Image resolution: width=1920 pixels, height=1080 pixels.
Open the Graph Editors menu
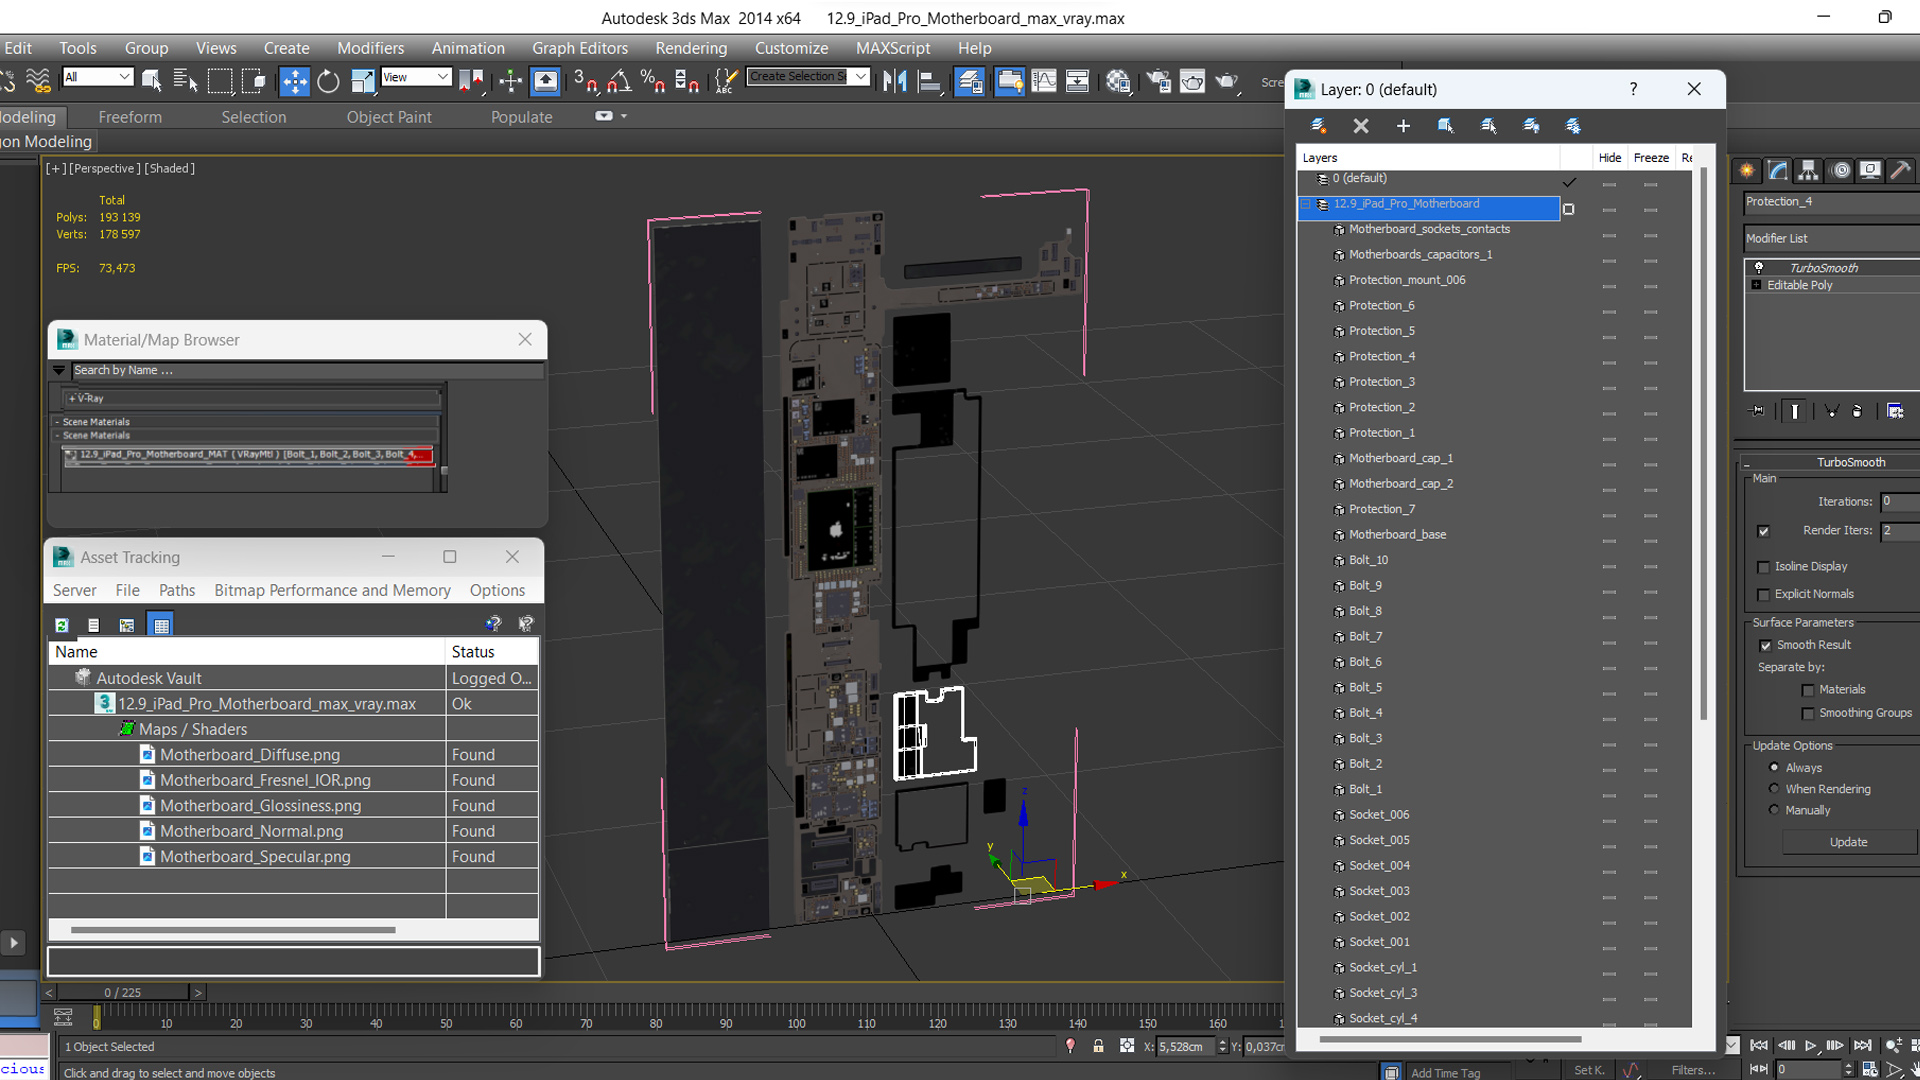pyautogui.click(x=580, y=48)
